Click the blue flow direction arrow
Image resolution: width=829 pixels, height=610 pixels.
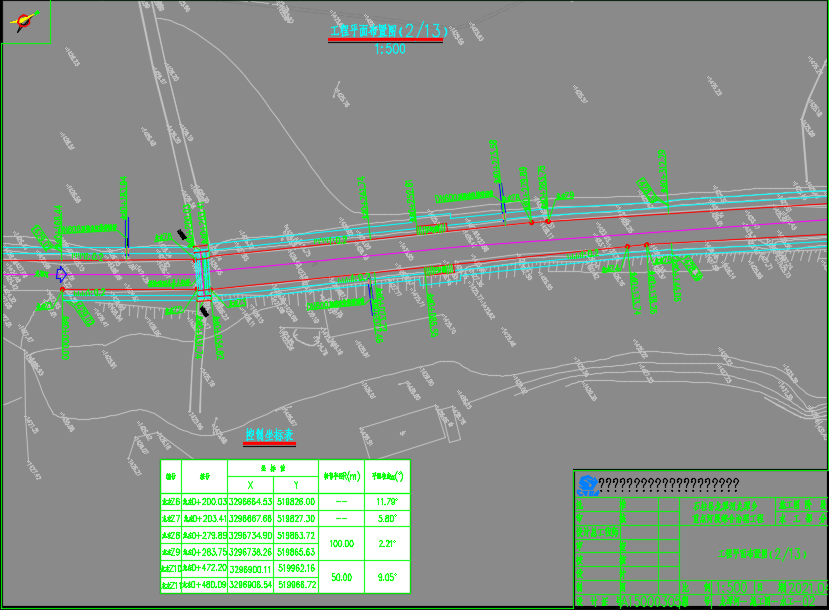coord(61,274)
